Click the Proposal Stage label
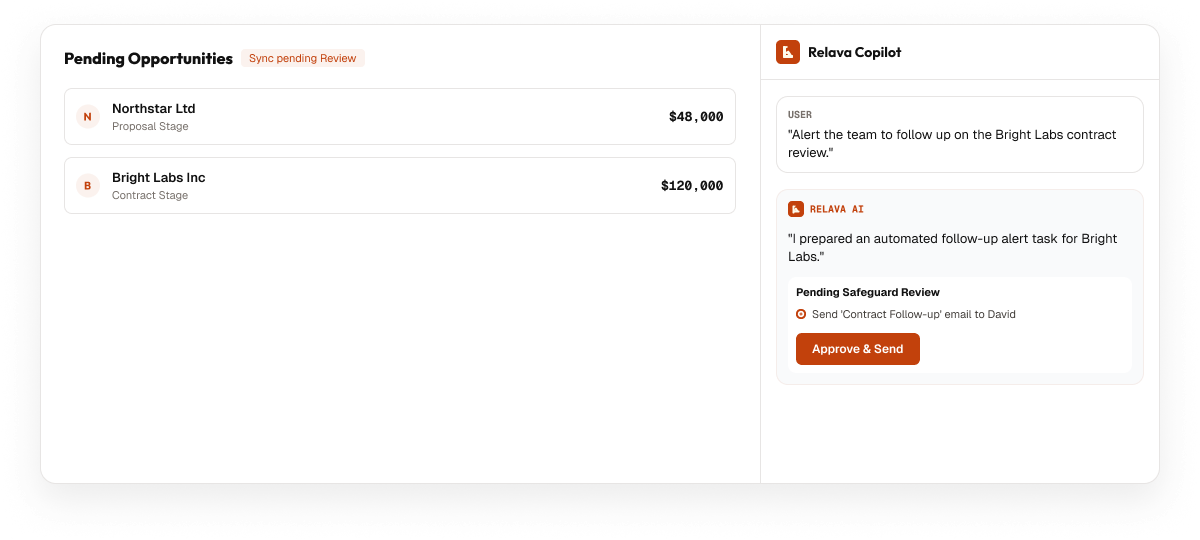 (x=150, y=126)
